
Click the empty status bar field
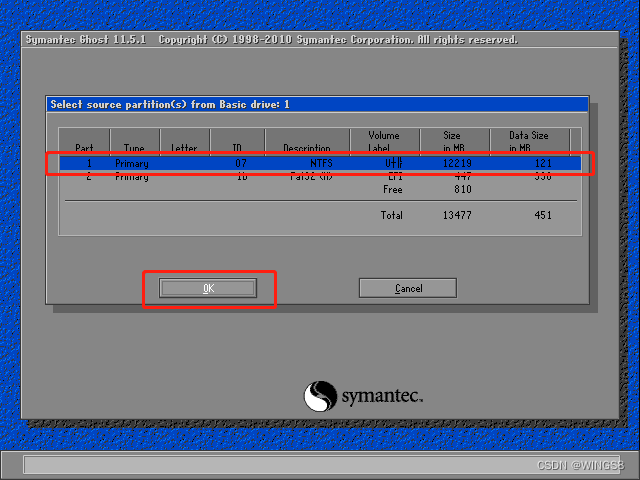click(x=322, y=465)
